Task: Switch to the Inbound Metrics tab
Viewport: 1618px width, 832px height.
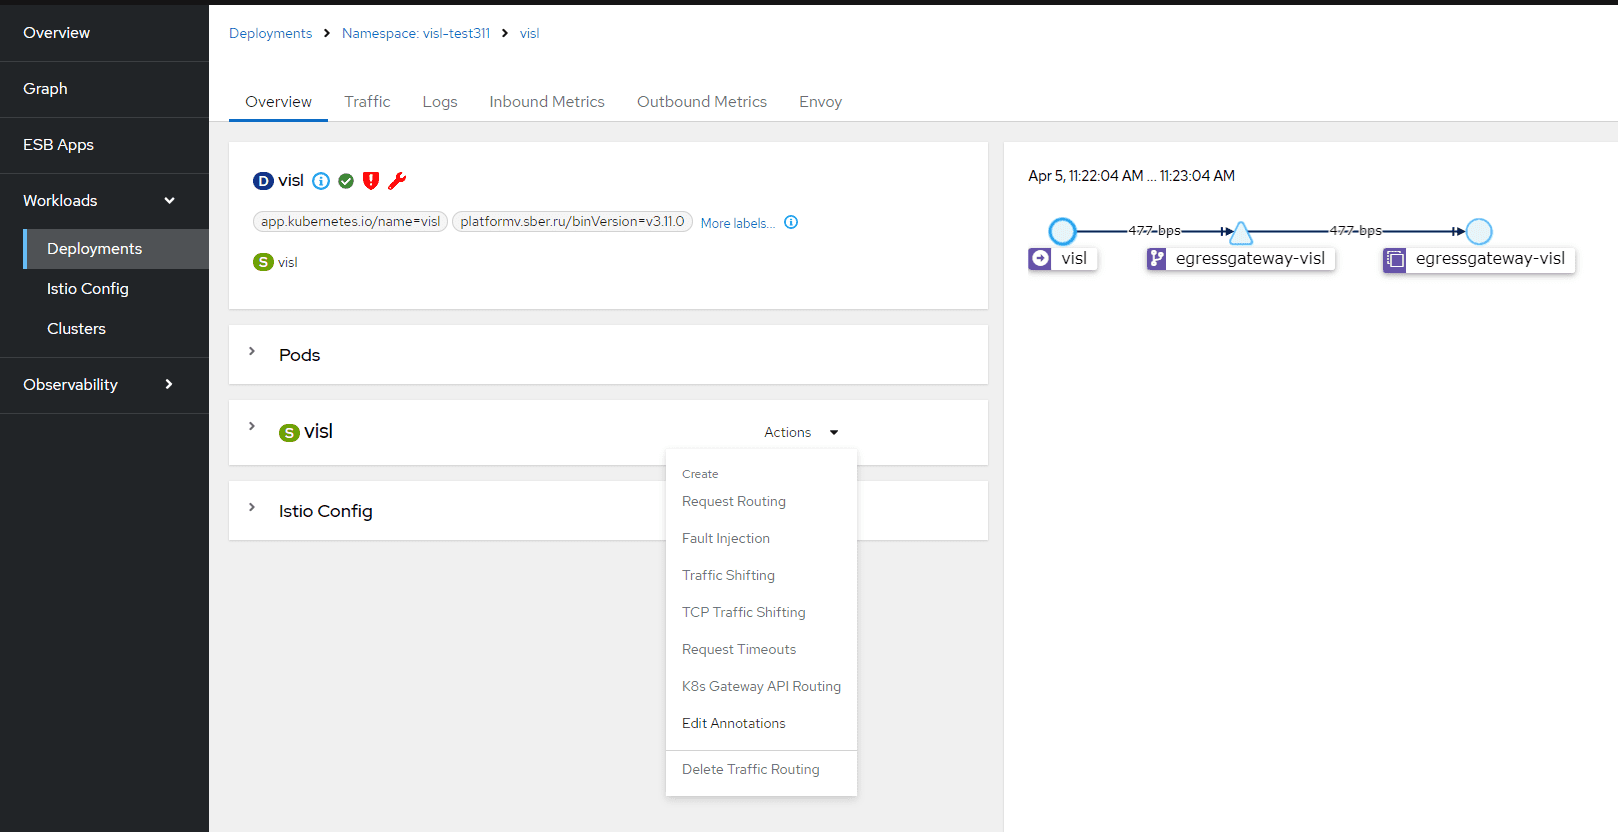Action: 546,102
